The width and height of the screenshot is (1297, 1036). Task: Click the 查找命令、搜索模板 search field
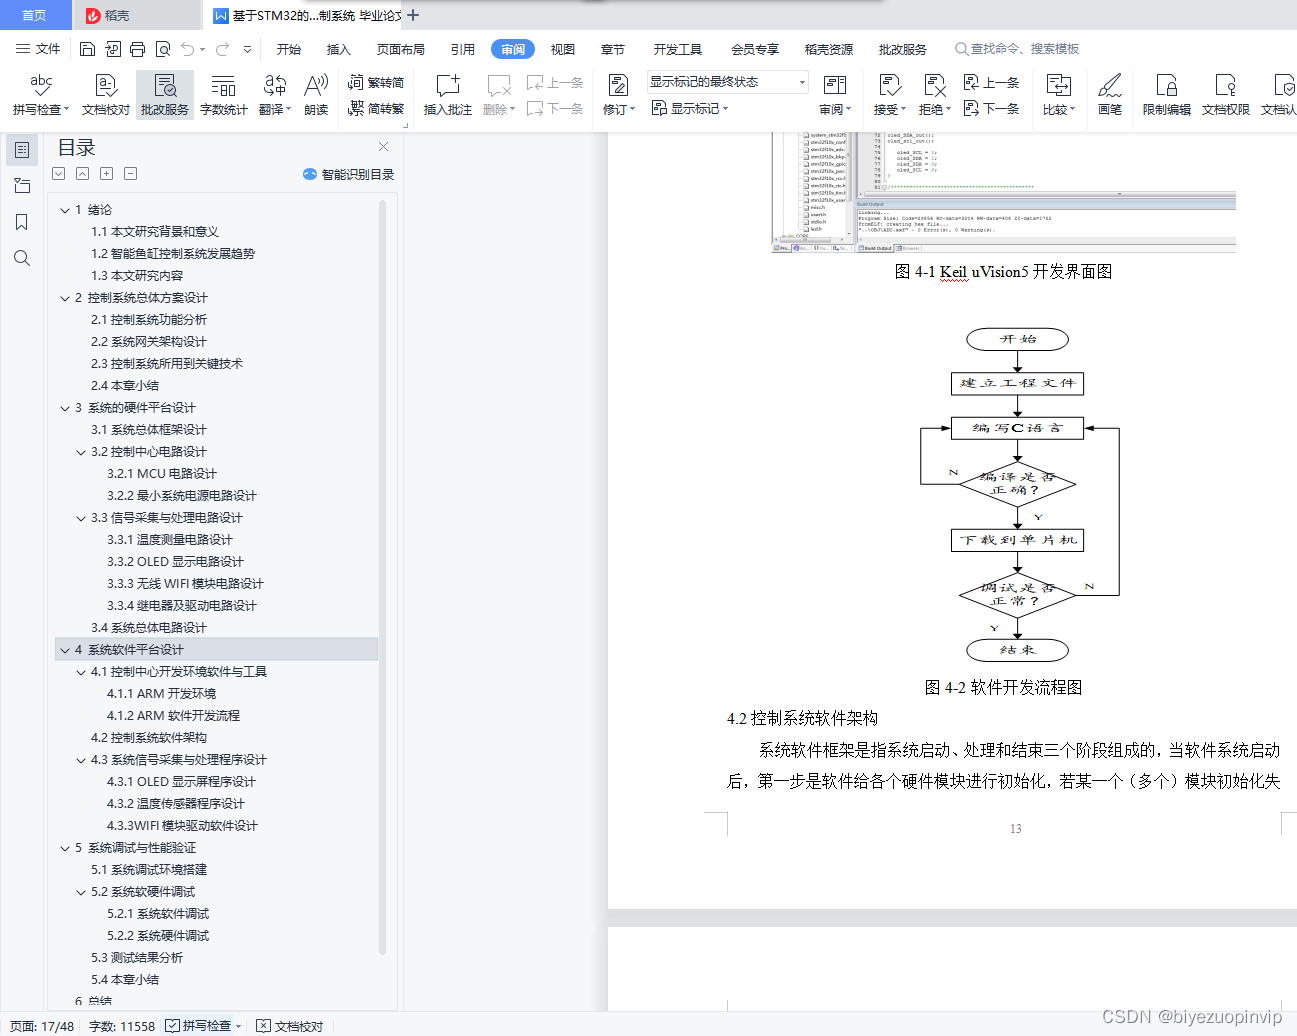[x=1017, y=49]
